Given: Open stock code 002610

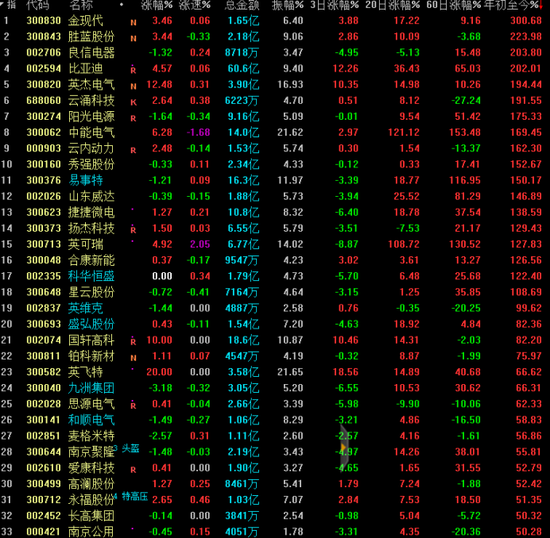Looking at the screenshot, I should (x=43, y=468).
